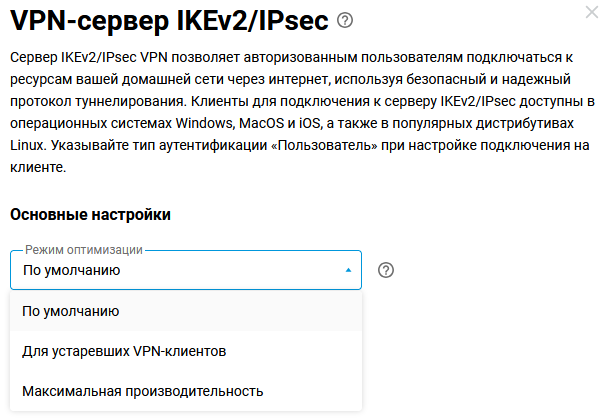Click the selected value in the optimization field
The image size is (605, 420).
coord(71,270)
